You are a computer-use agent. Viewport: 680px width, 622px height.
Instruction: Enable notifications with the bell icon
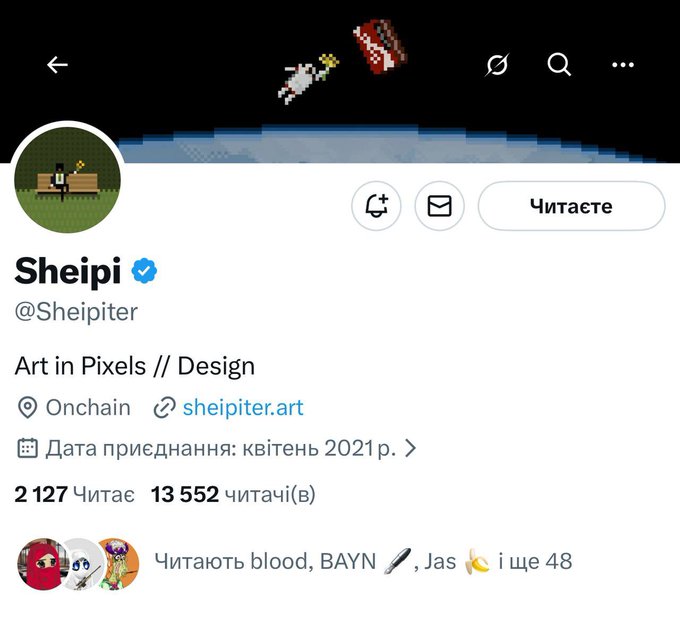click(x=376, y=206)
